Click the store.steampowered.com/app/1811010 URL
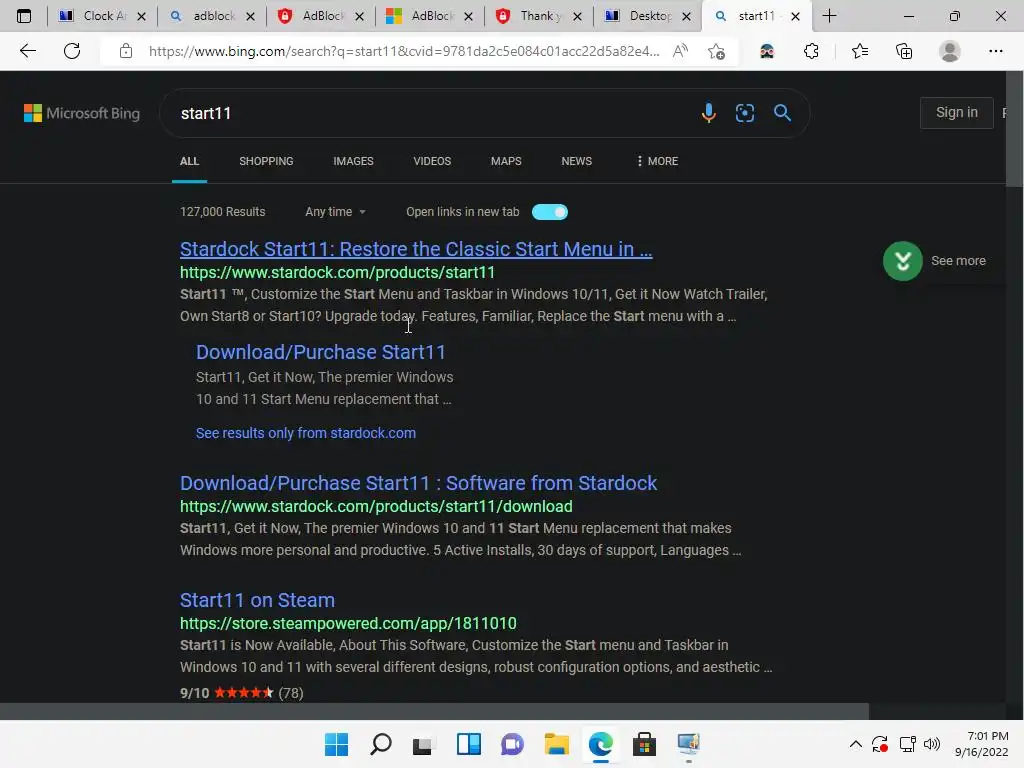Screen dimensions: 1024x768 coord(348,623)
